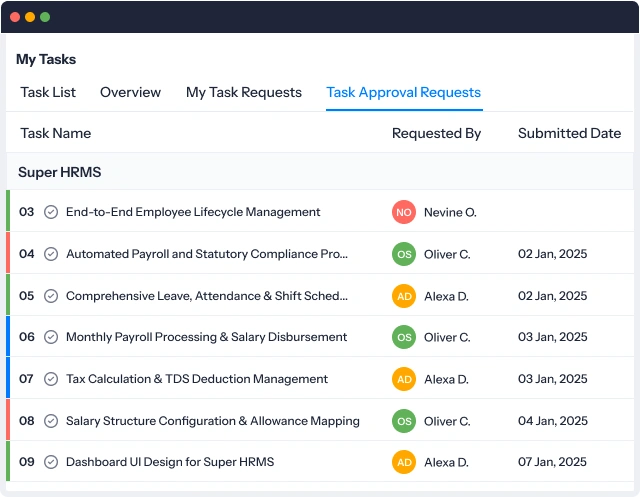Open Automated Payroll and Statutory Compliance task
This screenshot has width=640, height=497.
click(207, 254)
